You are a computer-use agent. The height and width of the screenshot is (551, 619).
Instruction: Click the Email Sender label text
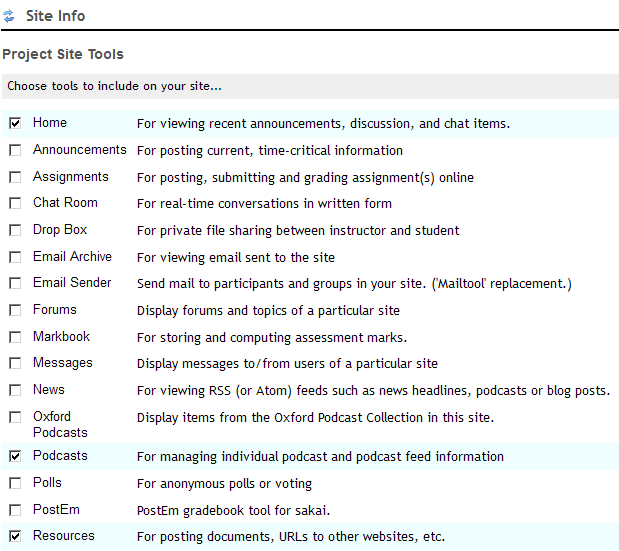(x=72, y=283)
